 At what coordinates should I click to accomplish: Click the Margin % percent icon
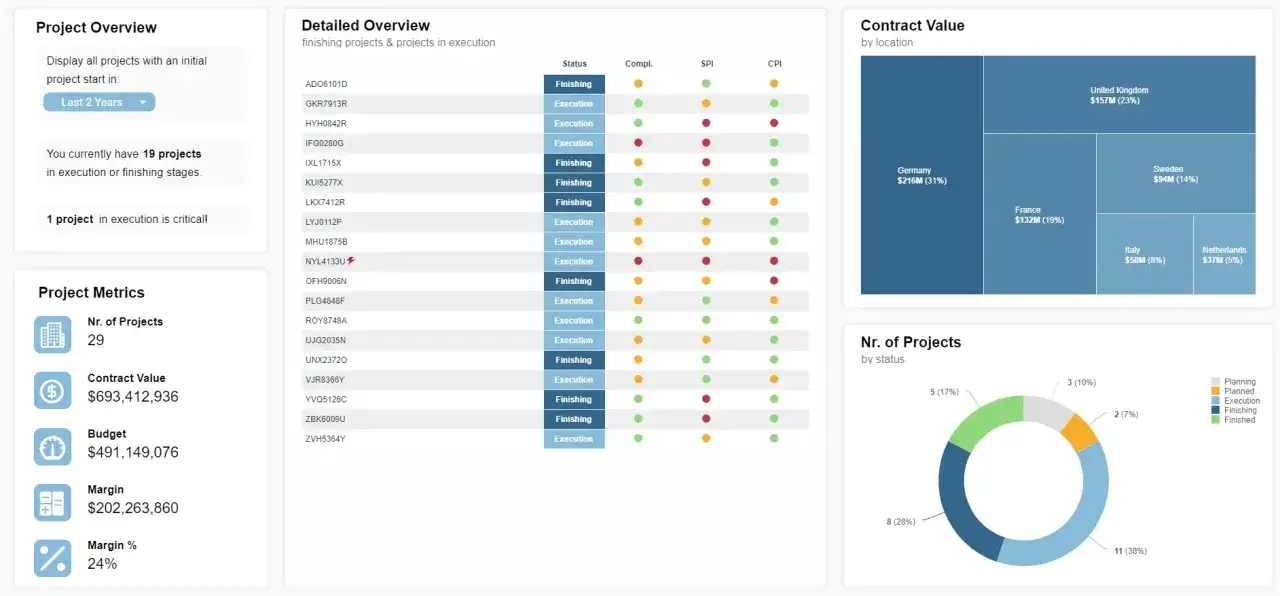(52, 558)
